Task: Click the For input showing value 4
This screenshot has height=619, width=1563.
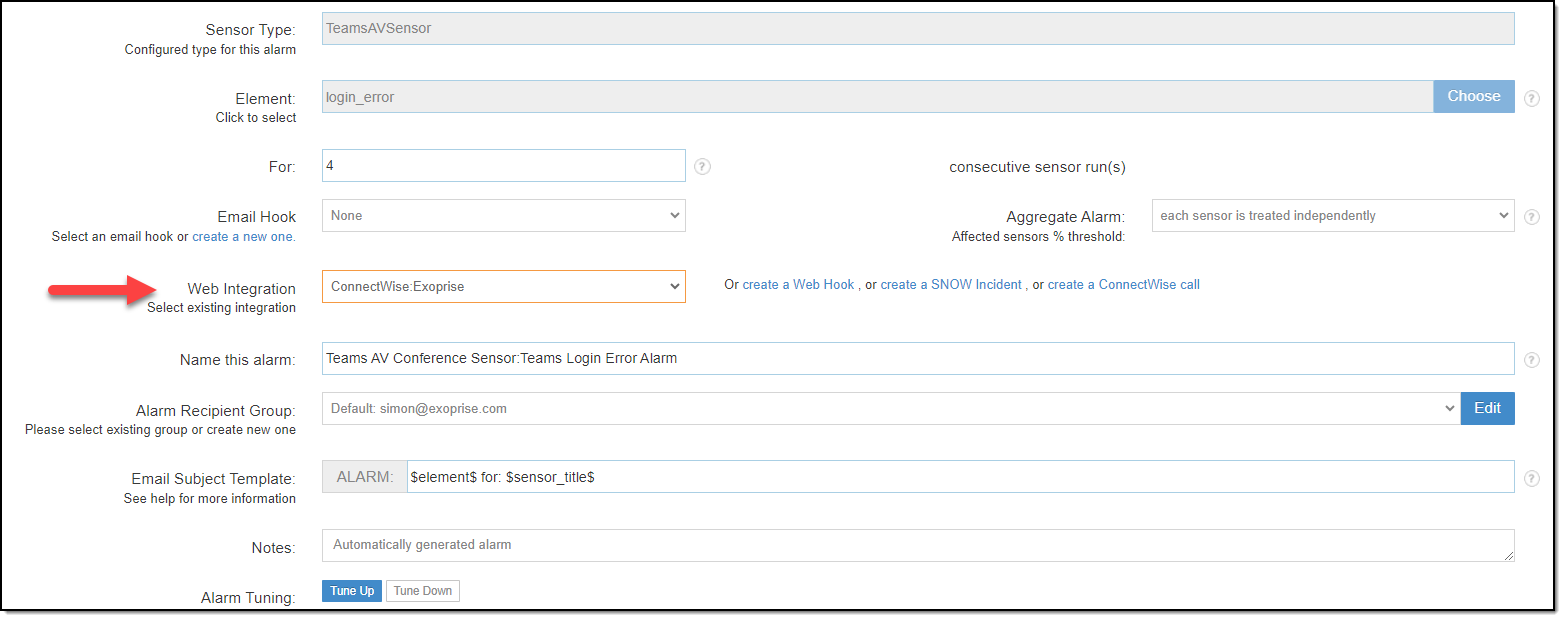Action: pyautogui.click(x=503, y=165)
